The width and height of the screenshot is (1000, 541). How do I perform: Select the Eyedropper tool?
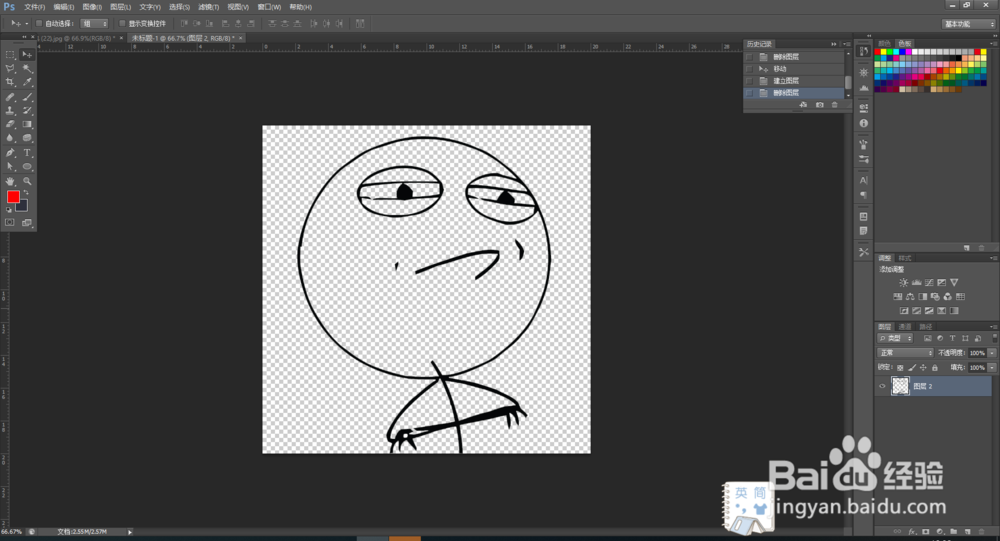27,82
